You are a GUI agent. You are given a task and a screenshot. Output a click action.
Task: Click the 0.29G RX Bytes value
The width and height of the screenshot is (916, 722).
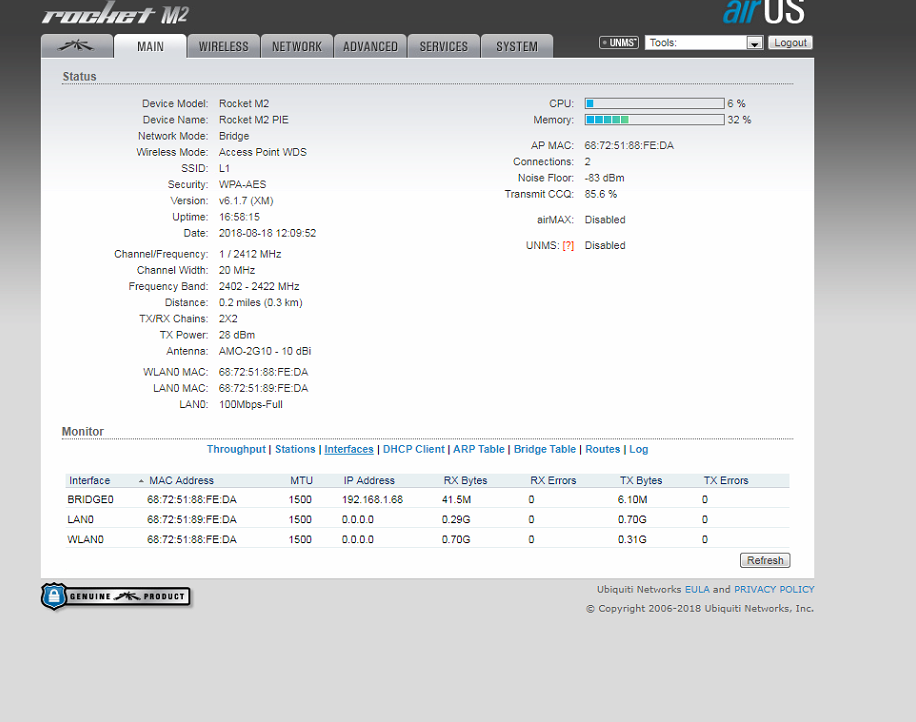click(456, 519)
